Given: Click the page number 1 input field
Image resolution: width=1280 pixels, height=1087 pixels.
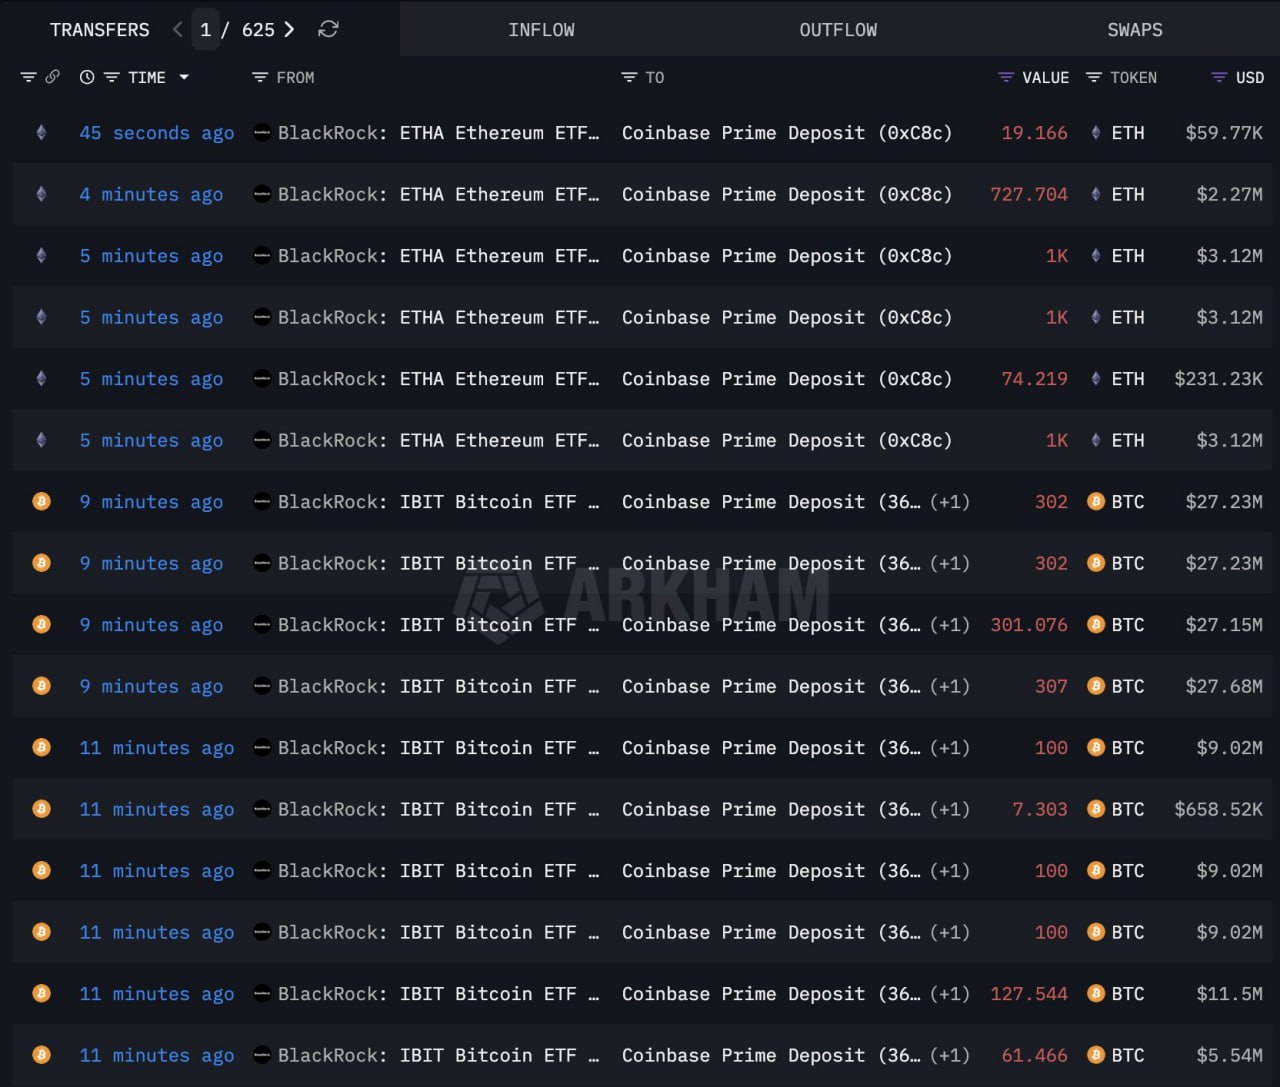Looking at the screenshot, I should [205, 30].
